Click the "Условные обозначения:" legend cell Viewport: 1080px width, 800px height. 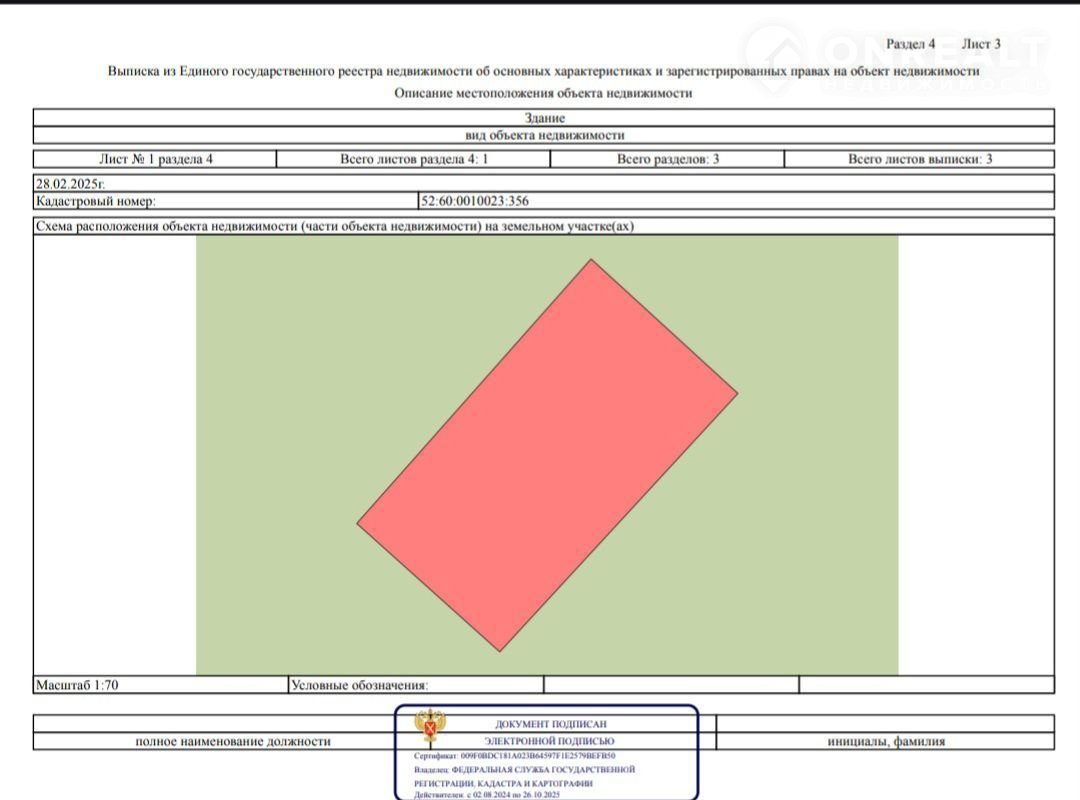(x=359, y=685)
